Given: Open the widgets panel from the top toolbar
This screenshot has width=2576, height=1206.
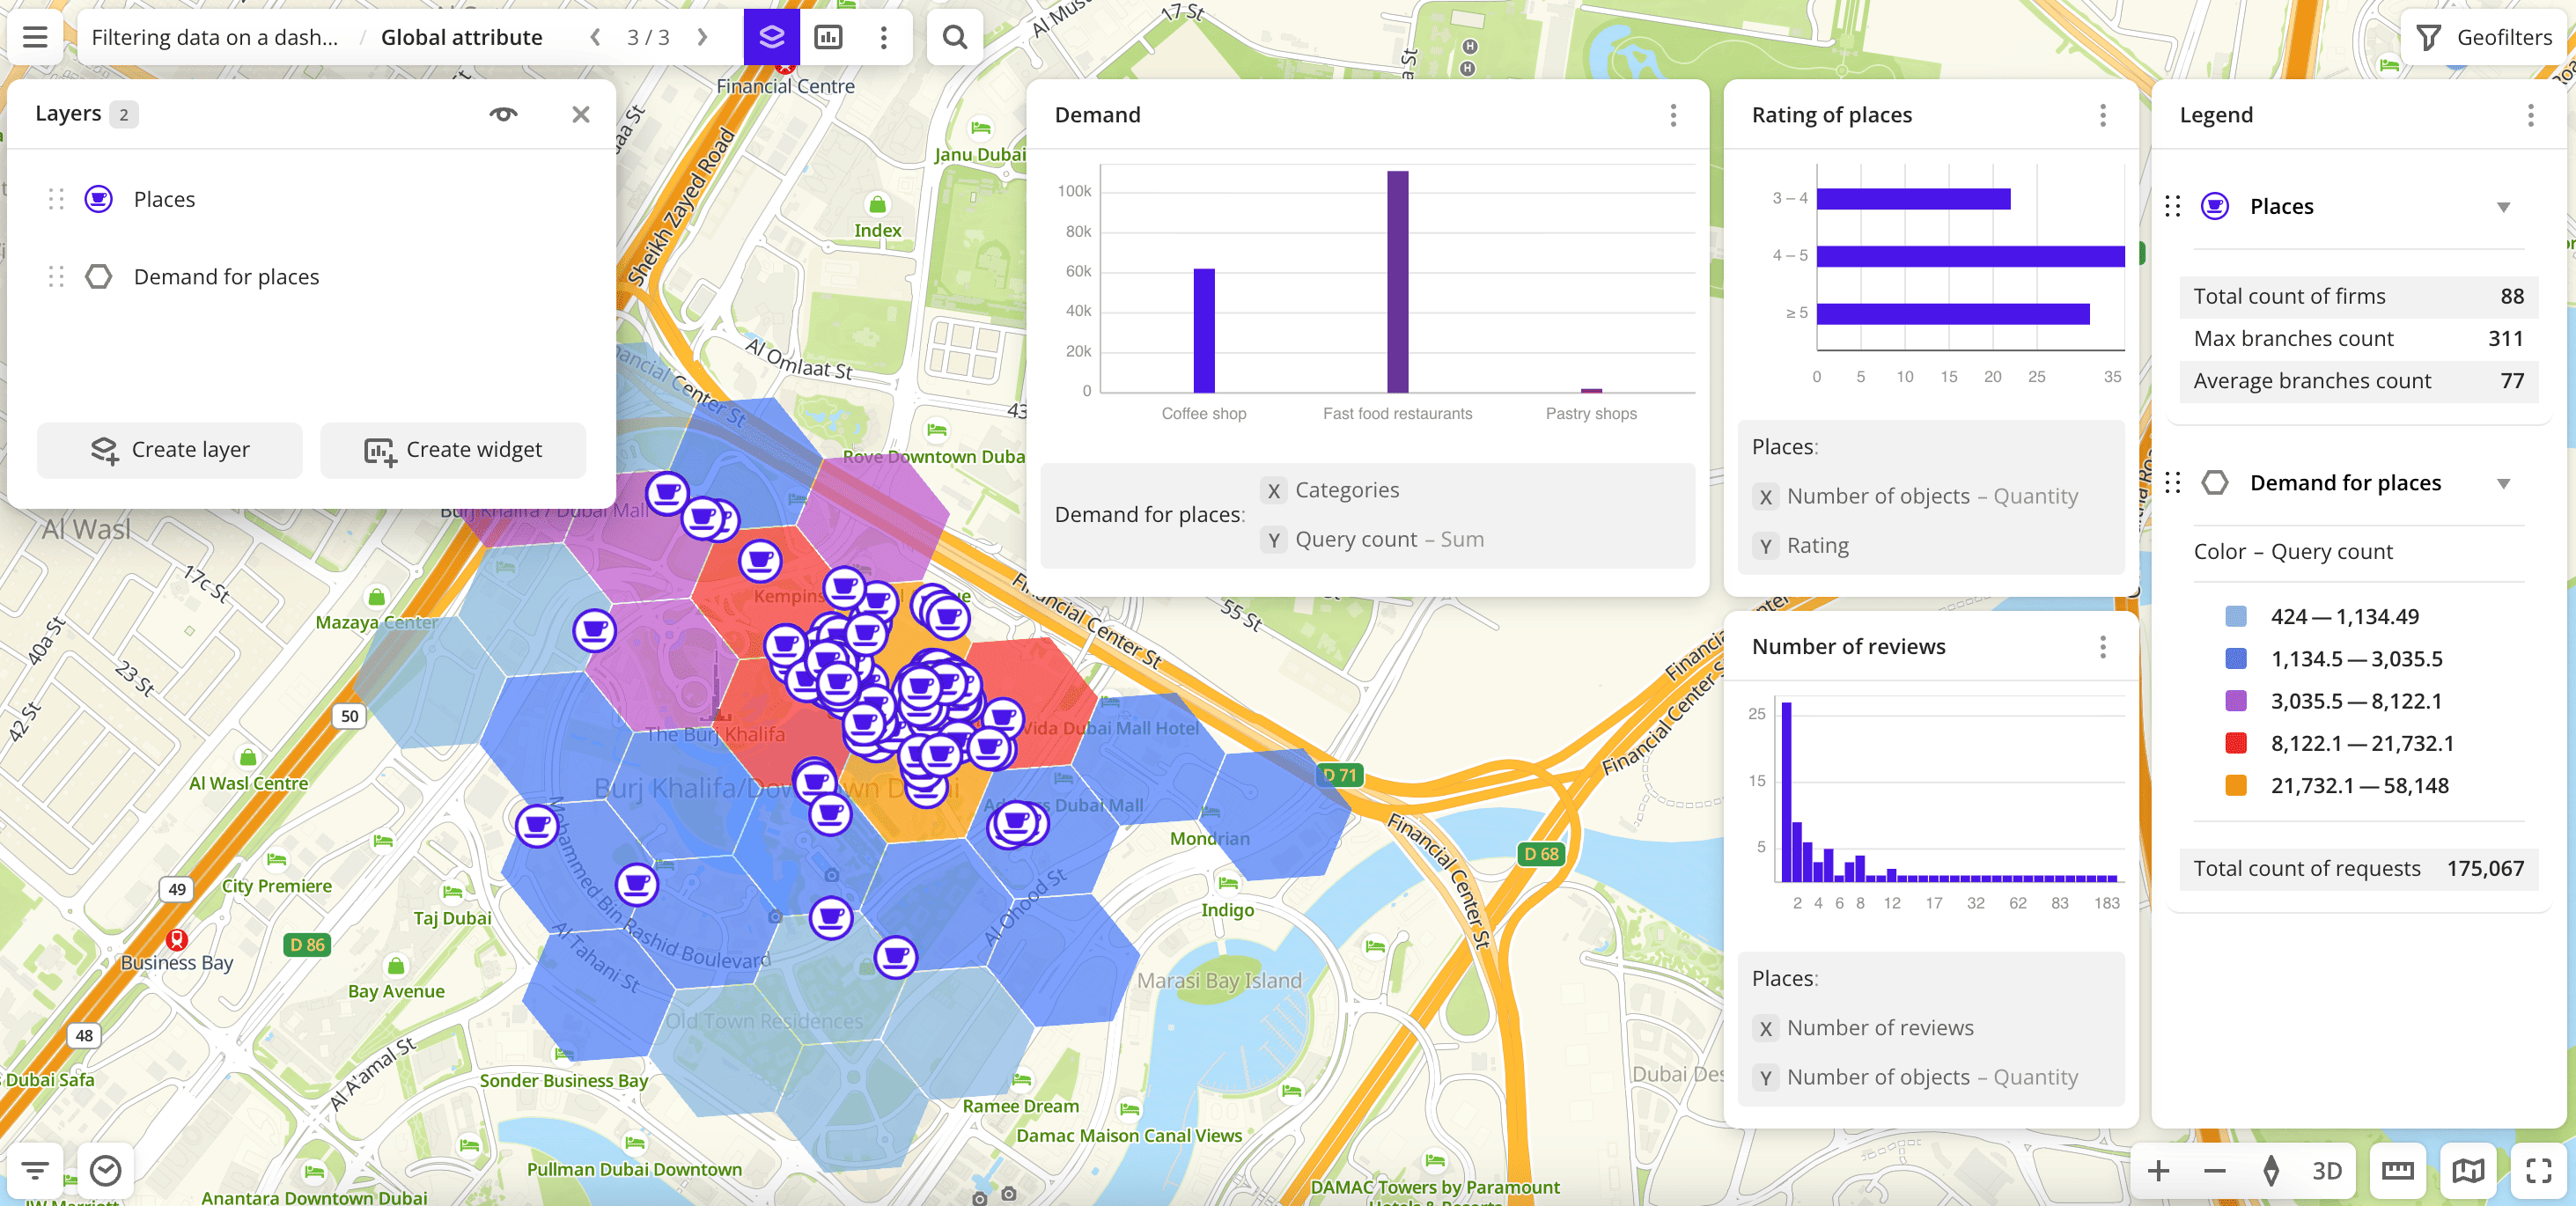Looking at the screenshot, I should (828, 37).
